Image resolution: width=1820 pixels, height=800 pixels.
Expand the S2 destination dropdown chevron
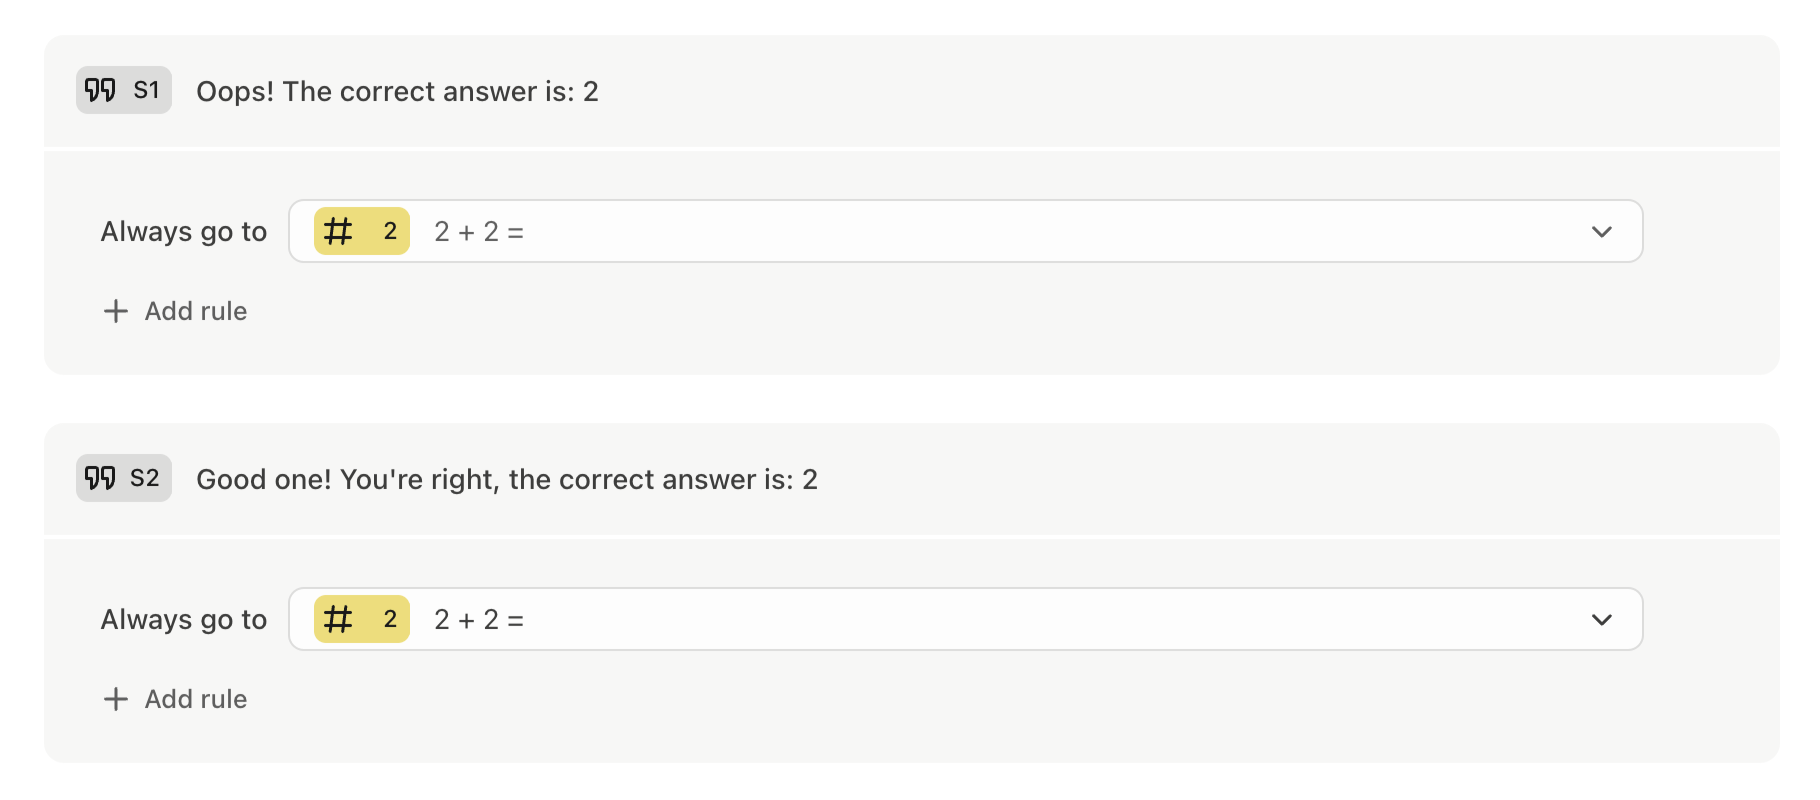(x=1601, y=620)
